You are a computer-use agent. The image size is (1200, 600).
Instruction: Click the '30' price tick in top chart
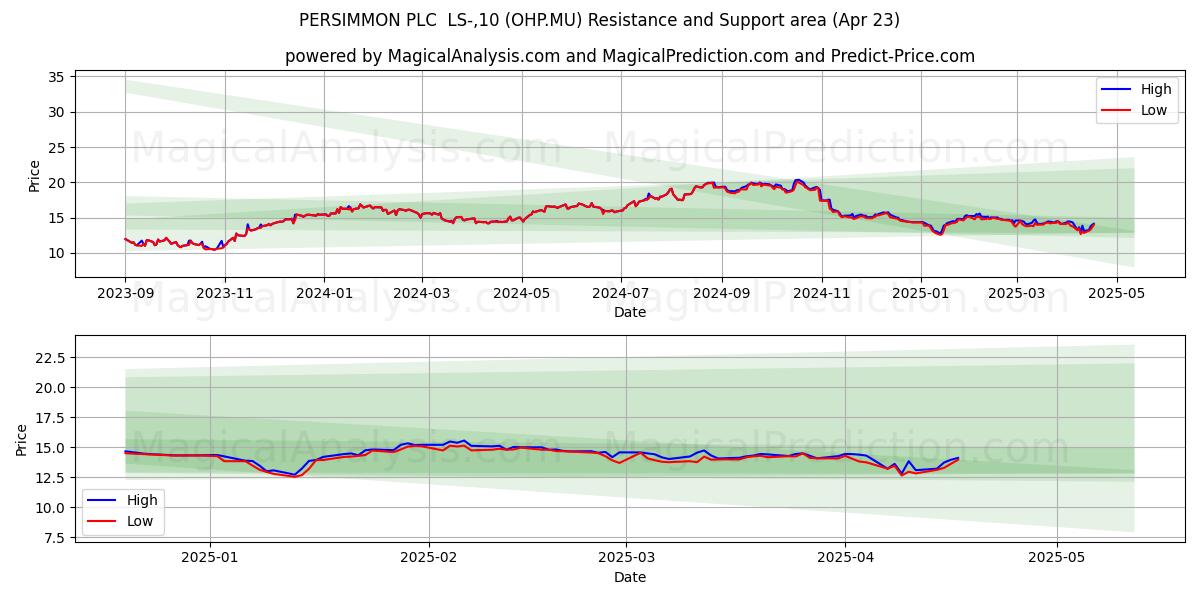point(56,112)
